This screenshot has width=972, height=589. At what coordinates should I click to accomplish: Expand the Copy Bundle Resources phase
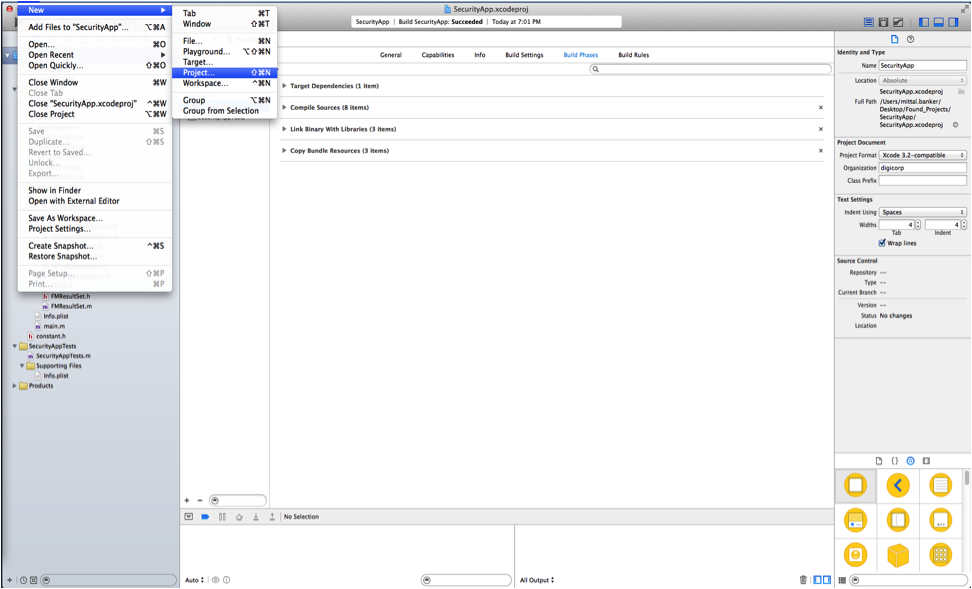(285, 151)
